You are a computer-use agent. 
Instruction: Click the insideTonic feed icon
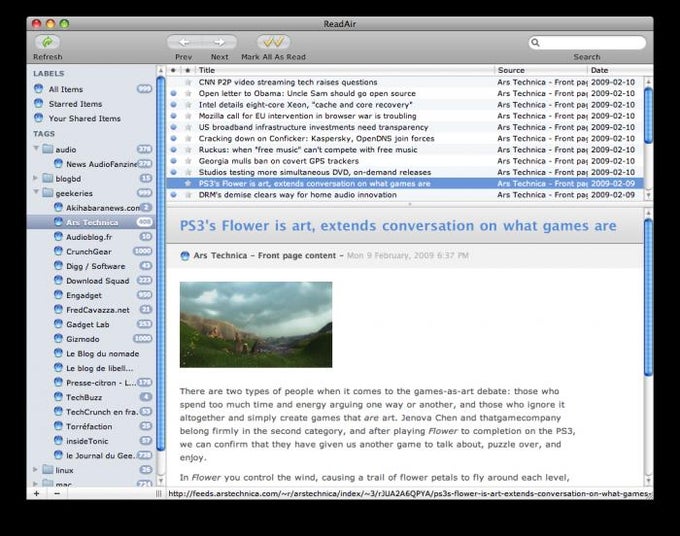pyautogui.click(x=59, y=441)
